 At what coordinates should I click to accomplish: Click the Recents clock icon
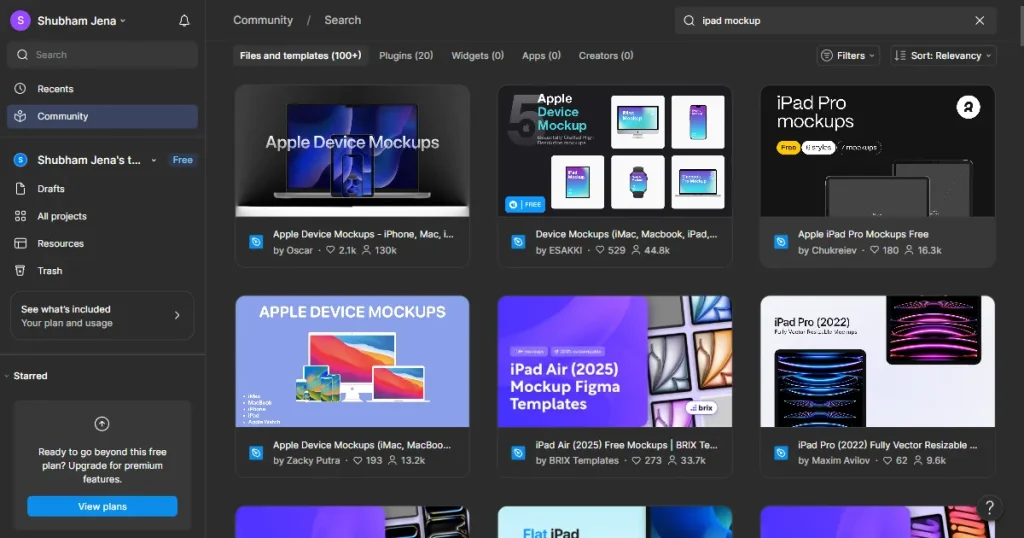[x=20, y=89]
